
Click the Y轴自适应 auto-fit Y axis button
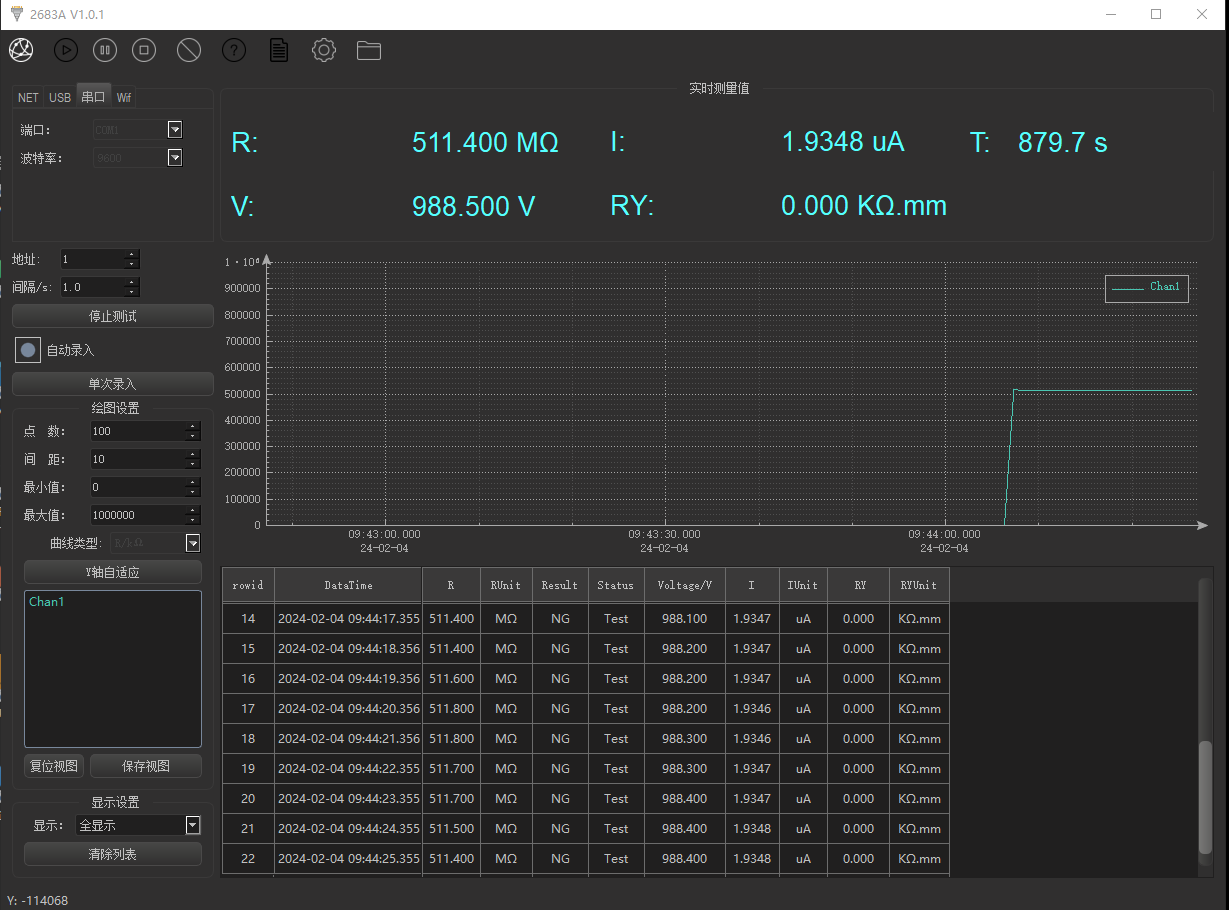click(113, 572)
